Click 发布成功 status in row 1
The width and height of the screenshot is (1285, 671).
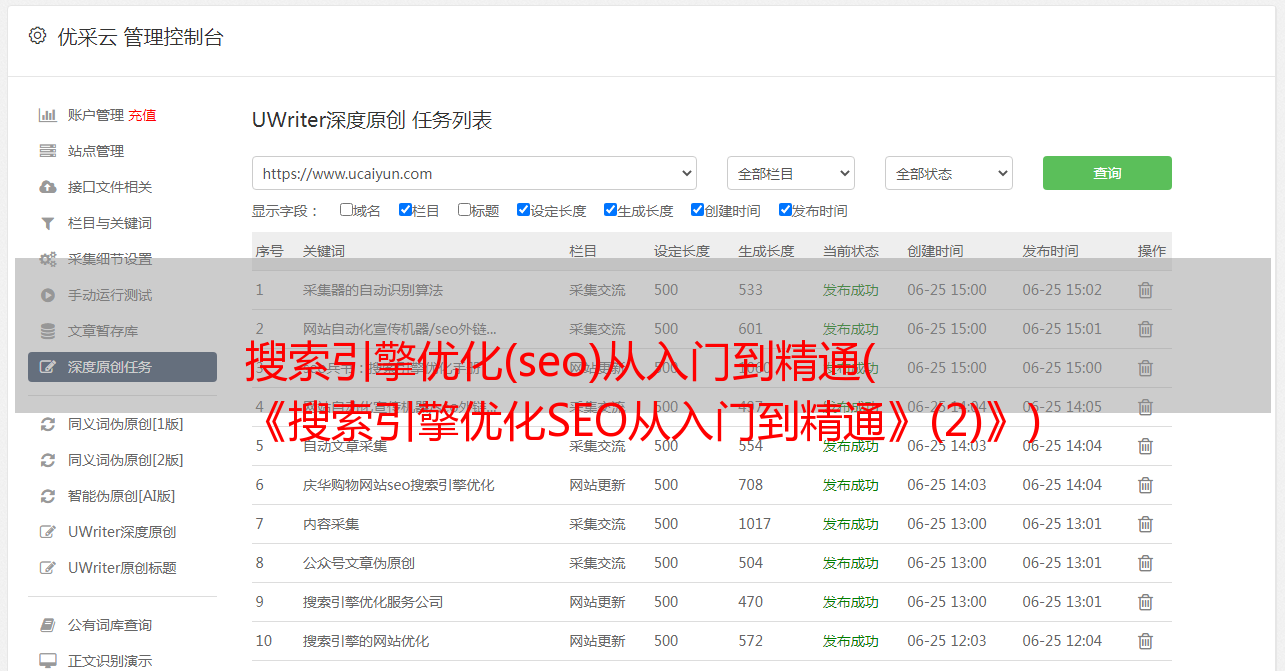tap(851, 290)
